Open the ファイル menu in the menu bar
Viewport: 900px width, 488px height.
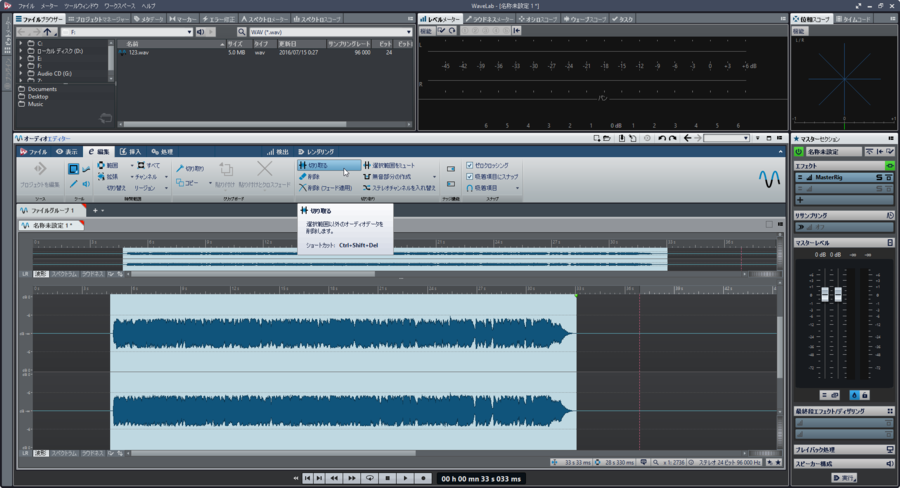26,6
